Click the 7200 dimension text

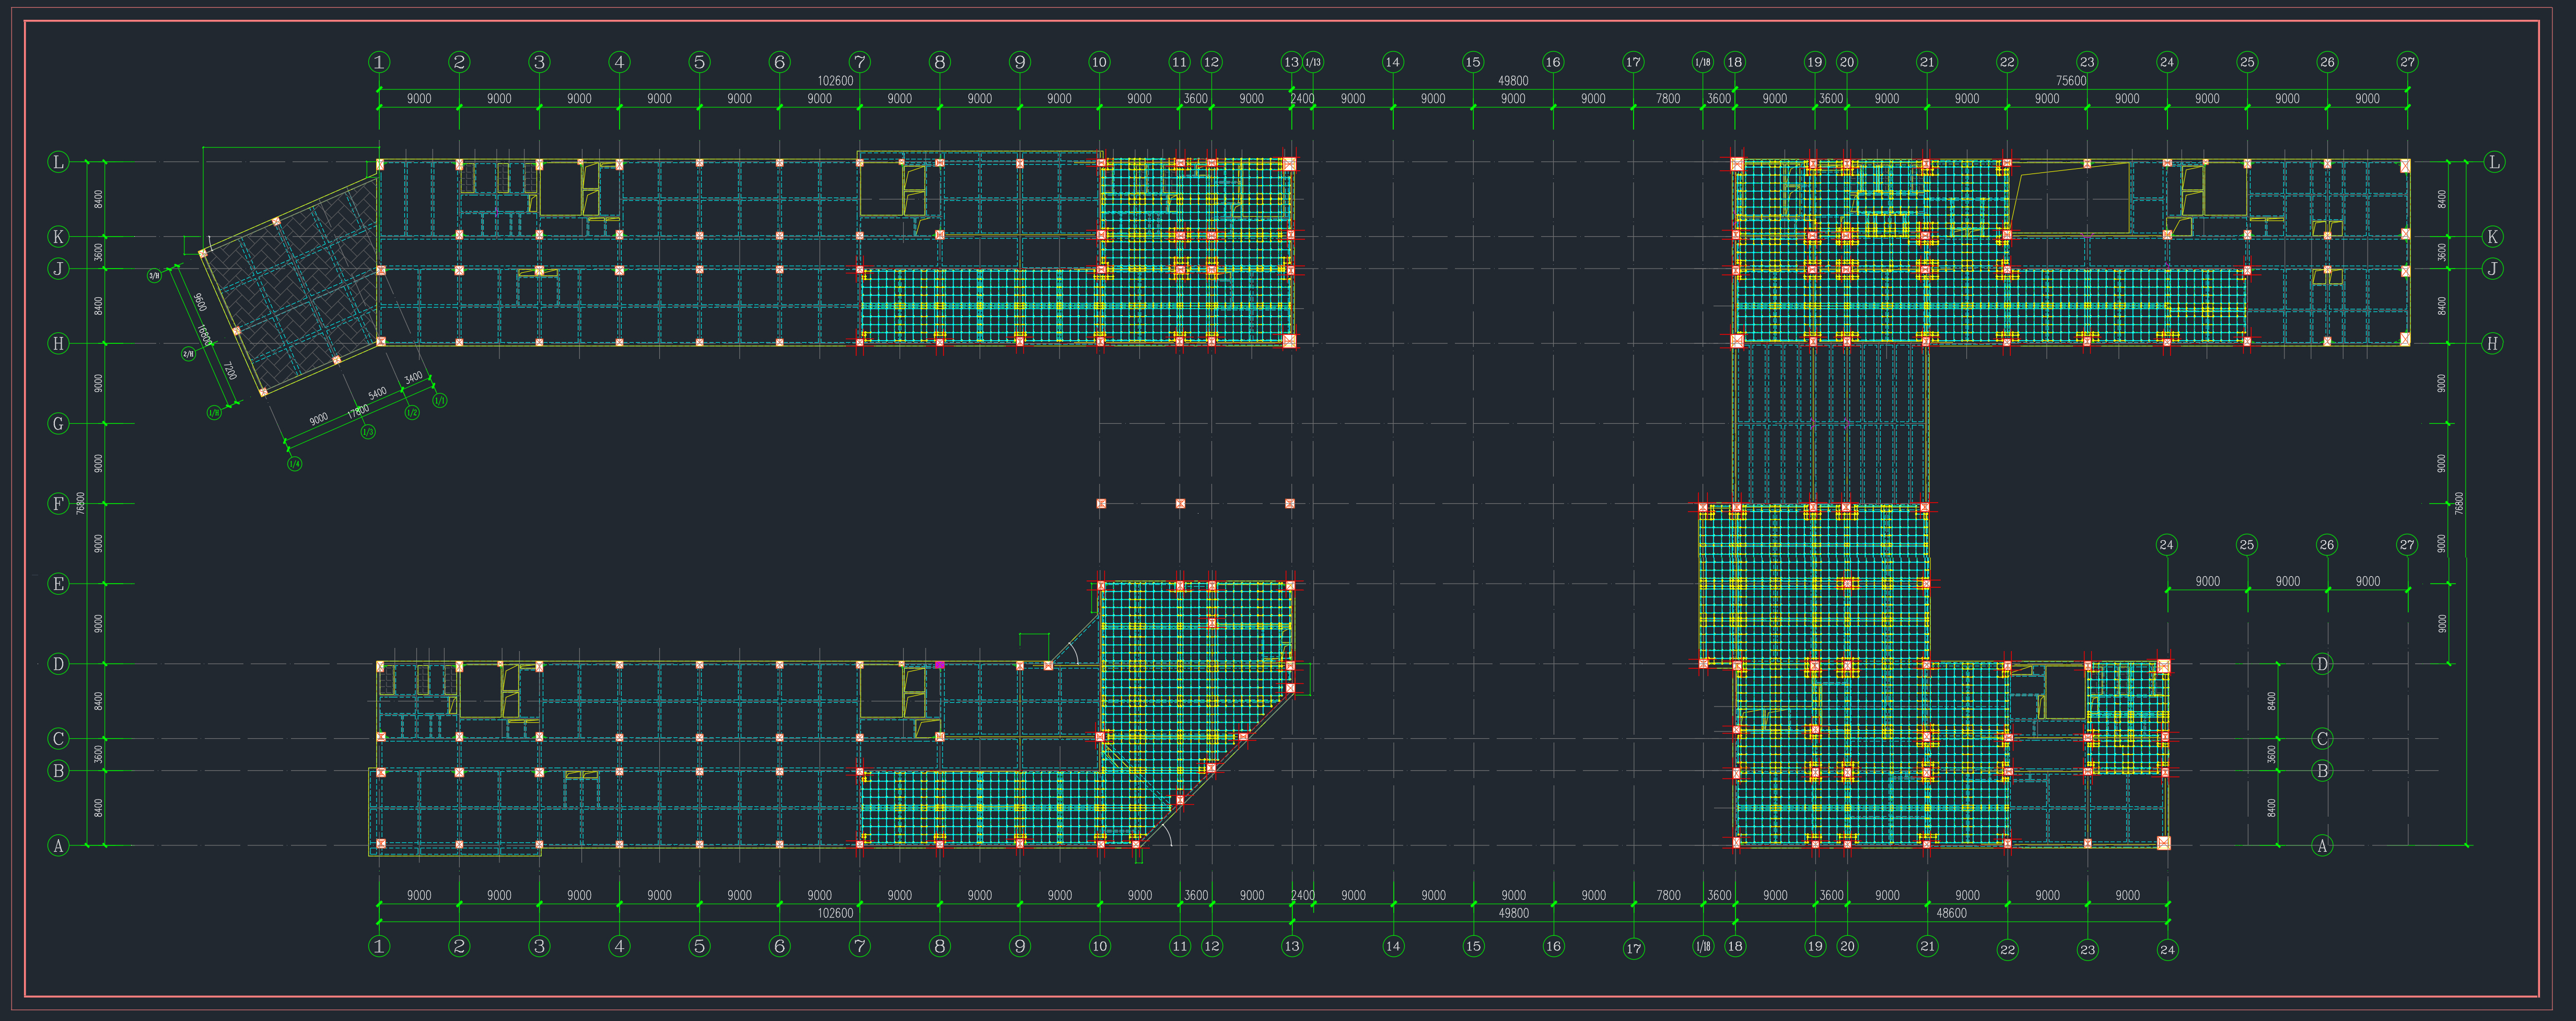[x=229, y=370]
